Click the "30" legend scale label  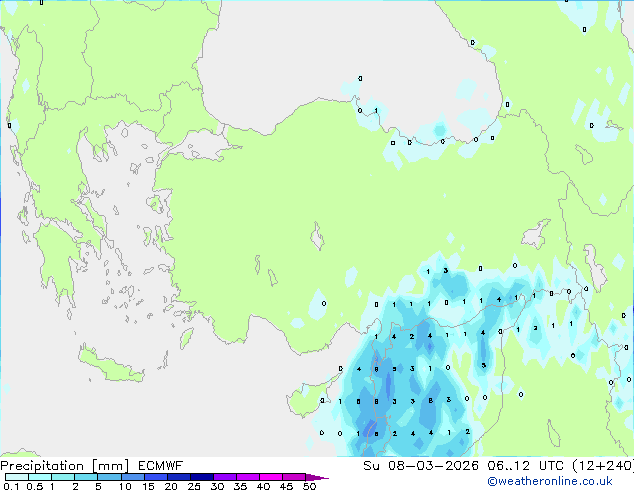[x=217, y=486]
